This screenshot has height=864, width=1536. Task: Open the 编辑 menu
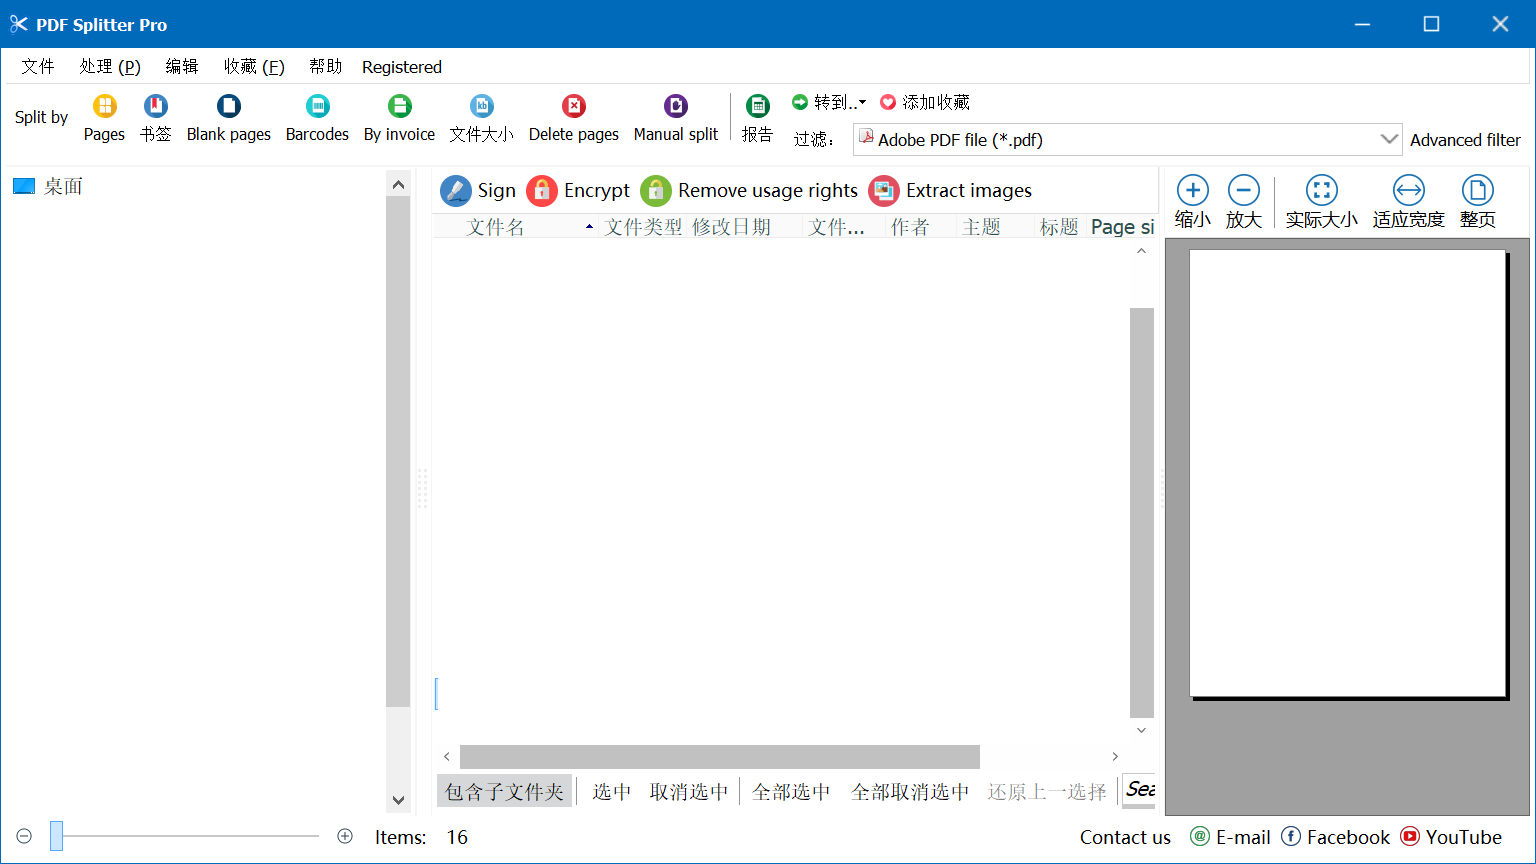[182, 66]
